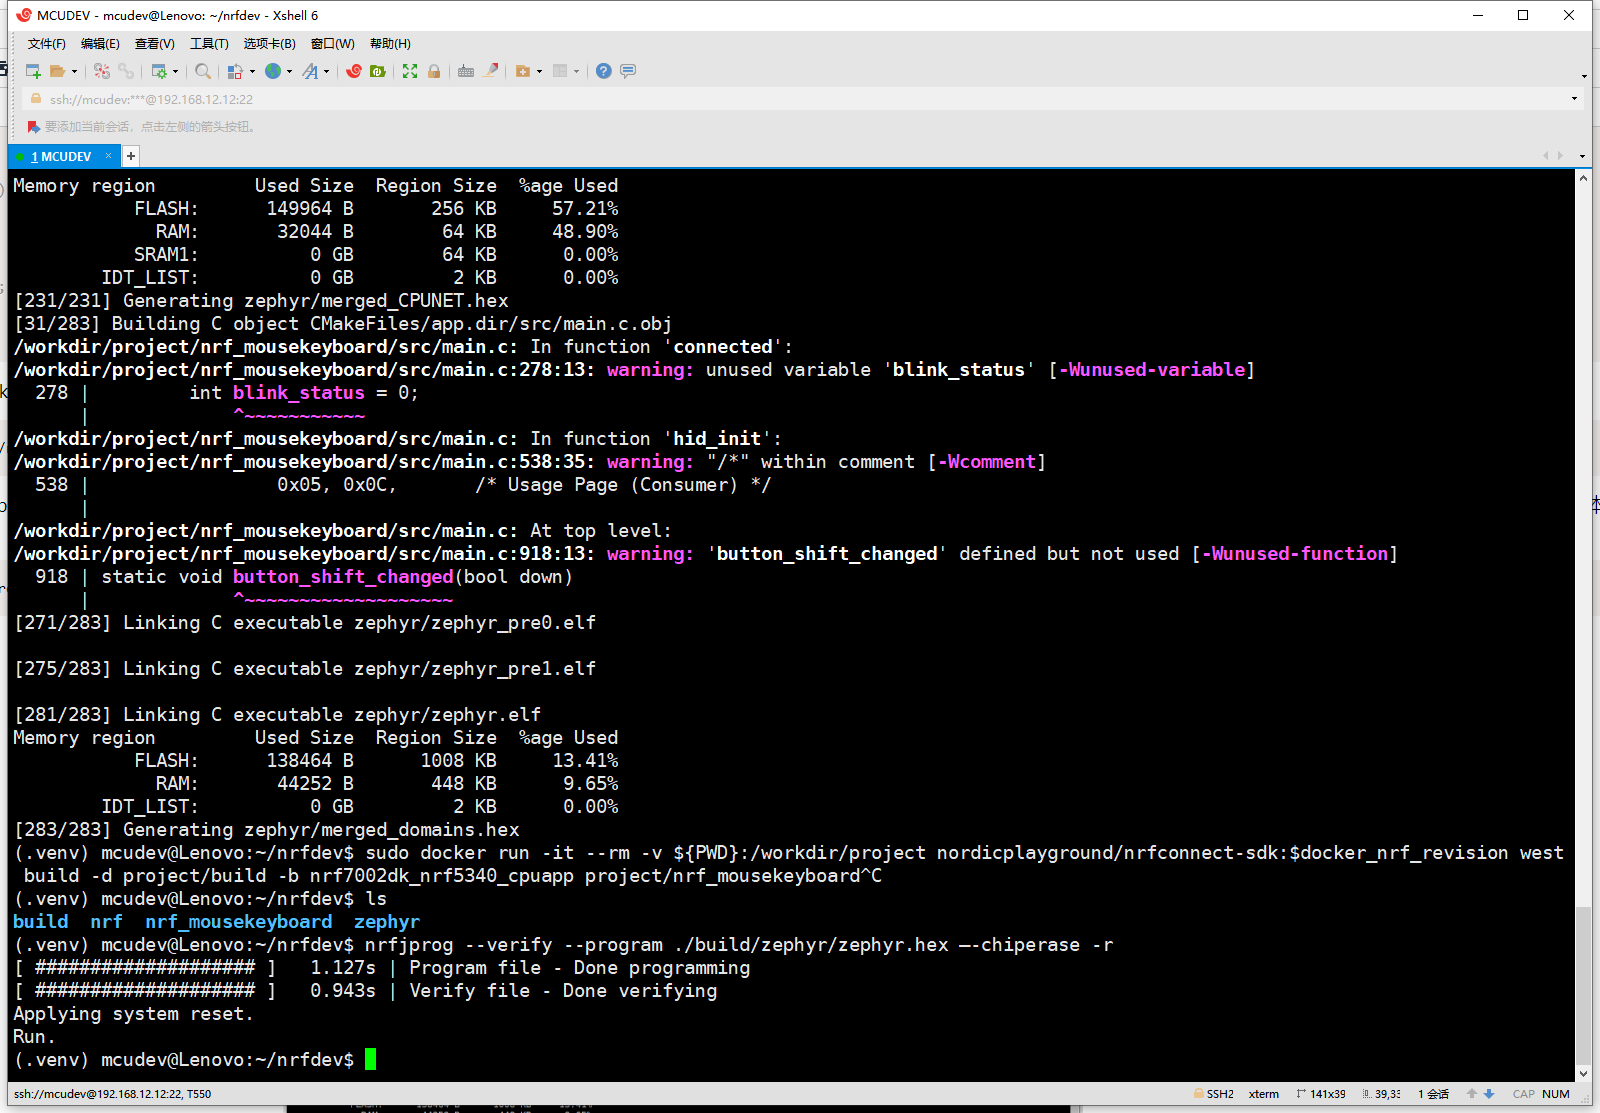
Task: Open help with the blue question mark icon
Action: [603, 71]
